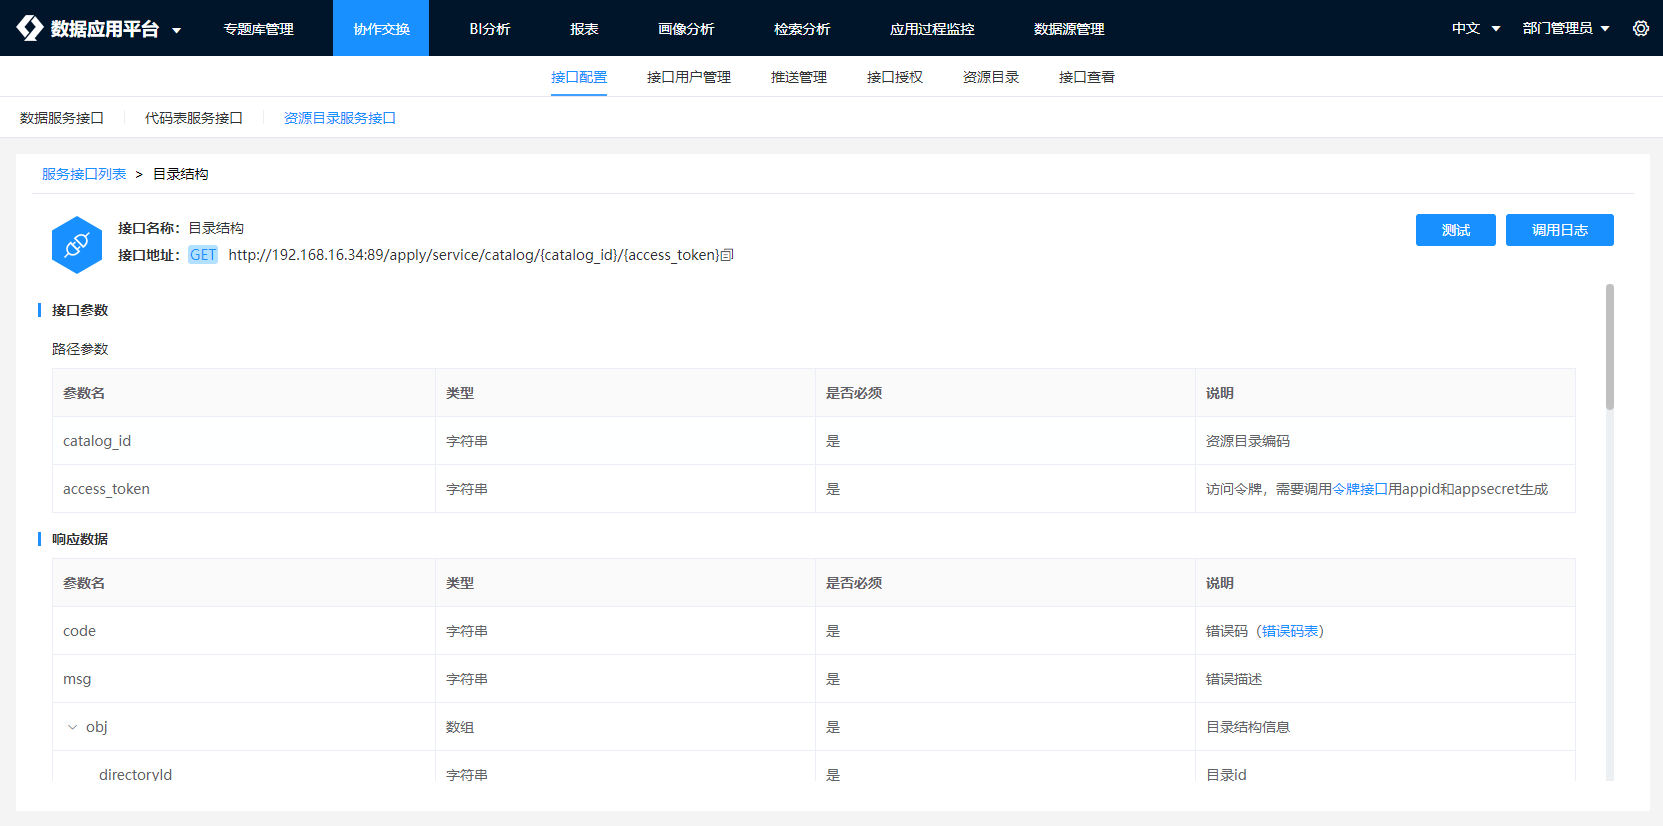Open the 错误码表 link

(x=1289, y=631)
